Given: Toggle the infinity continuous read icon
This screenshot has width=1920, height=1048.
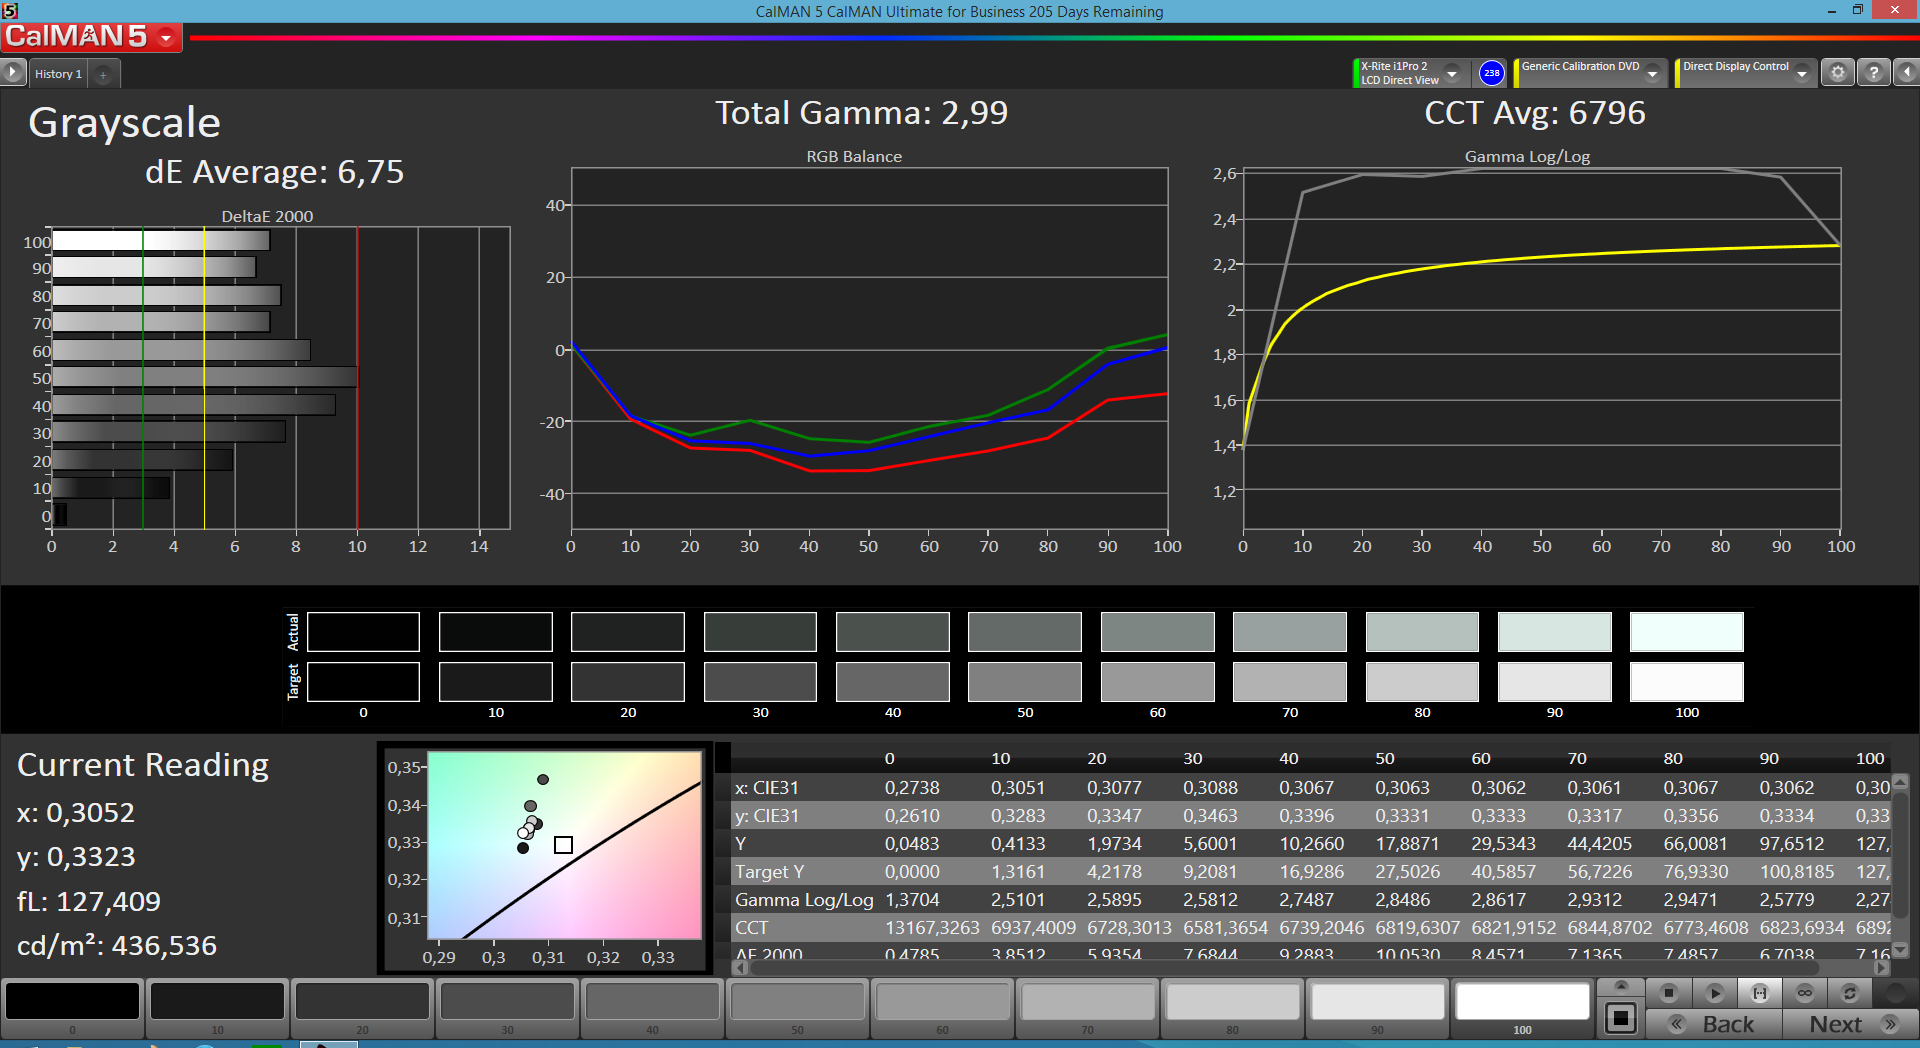Looking at the screenshot, I should coord(1805,993).
